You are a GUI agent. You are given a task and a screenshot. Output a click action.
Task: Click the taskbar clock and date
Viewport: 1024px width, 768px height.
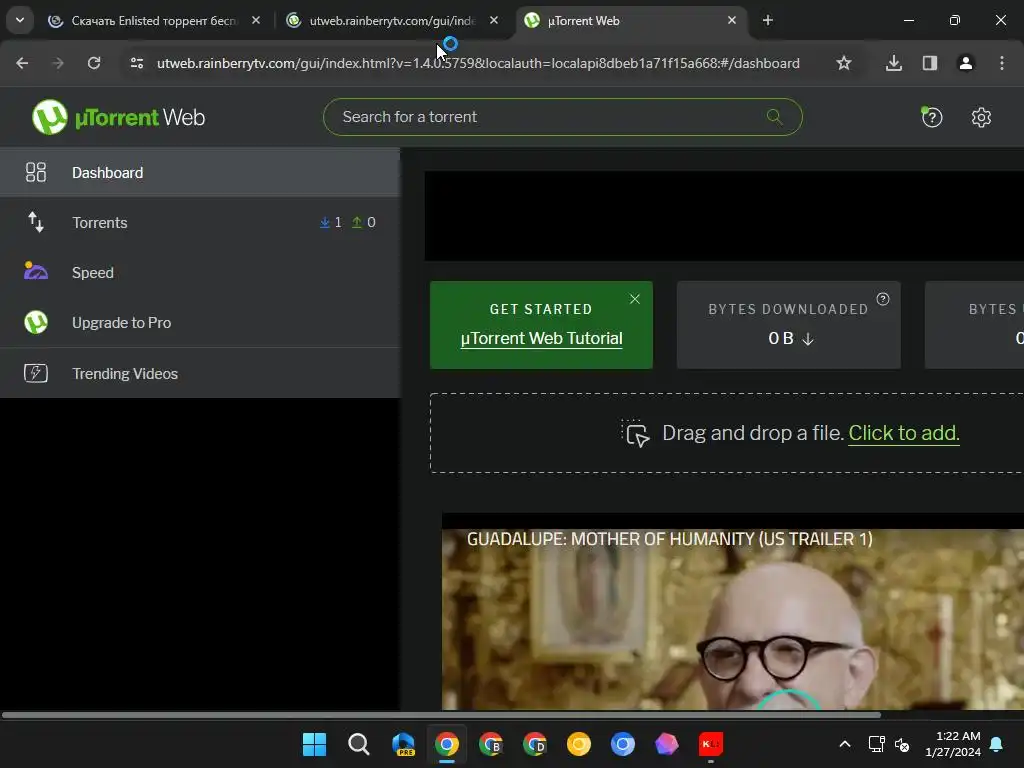953,744
